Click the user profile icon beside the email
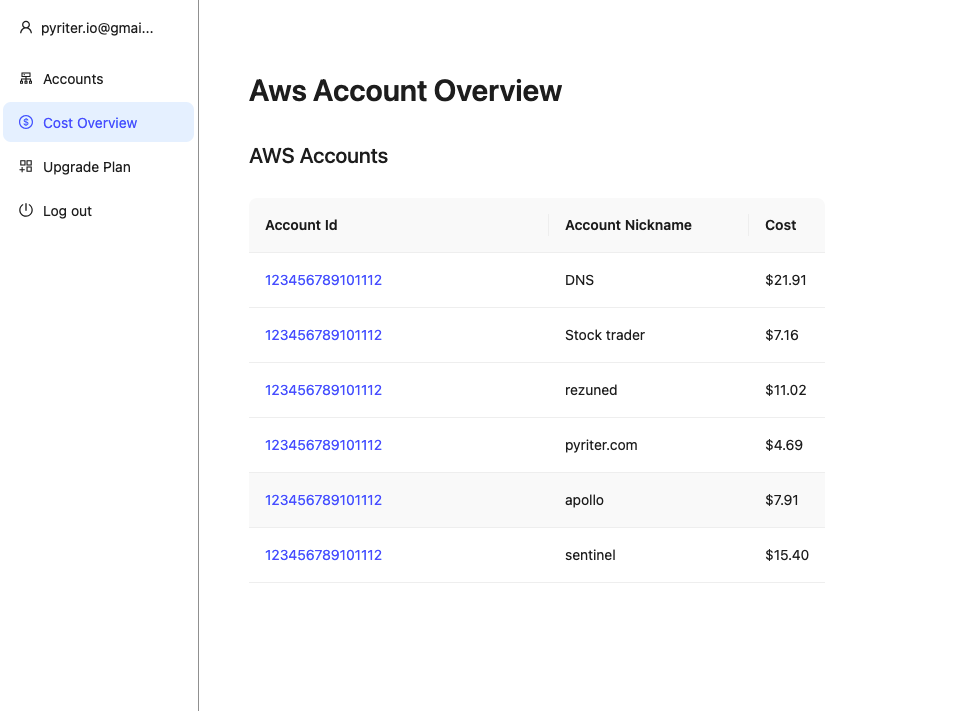 point(26,28)
